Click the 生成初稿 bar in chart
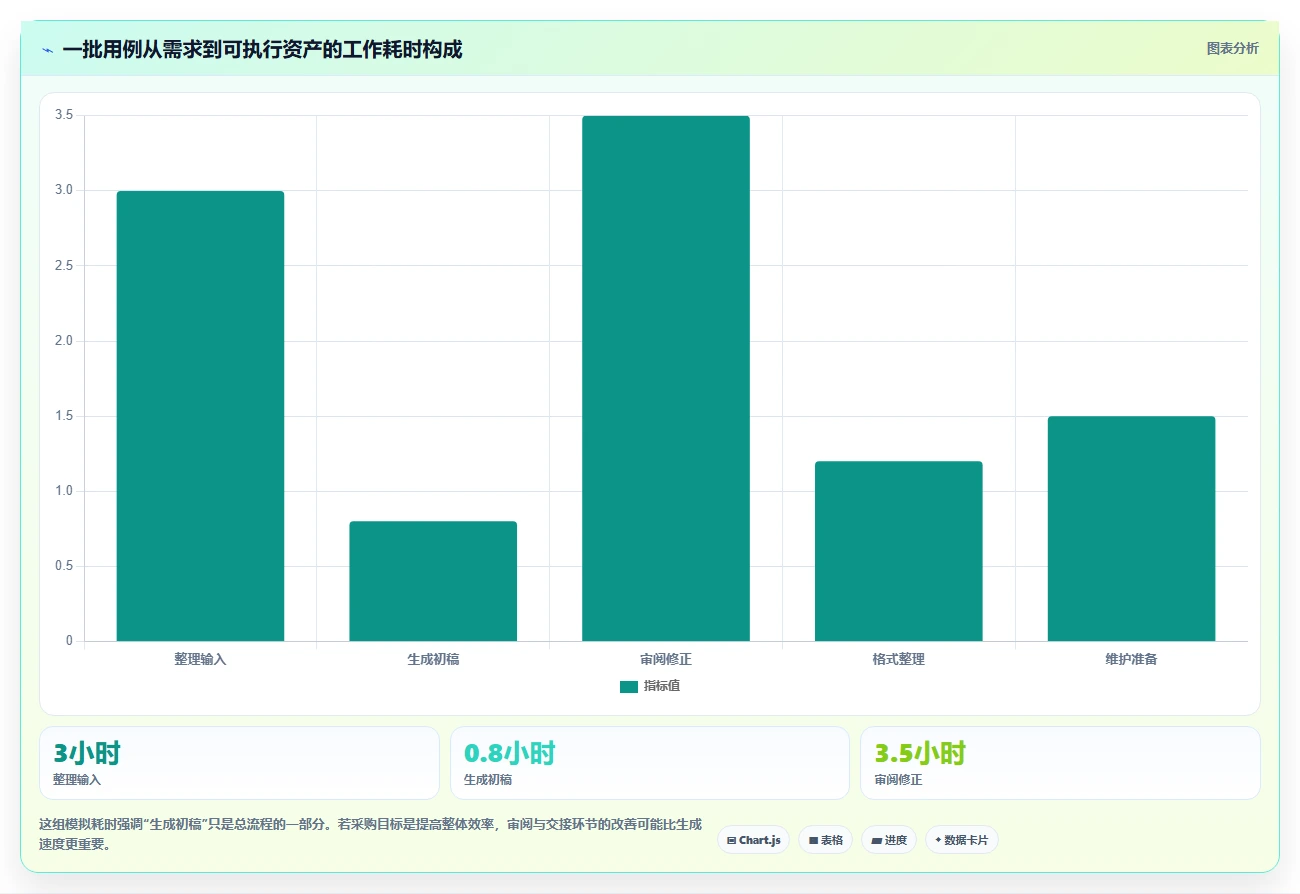1300x894 pixels. click(x=433, y=581)
